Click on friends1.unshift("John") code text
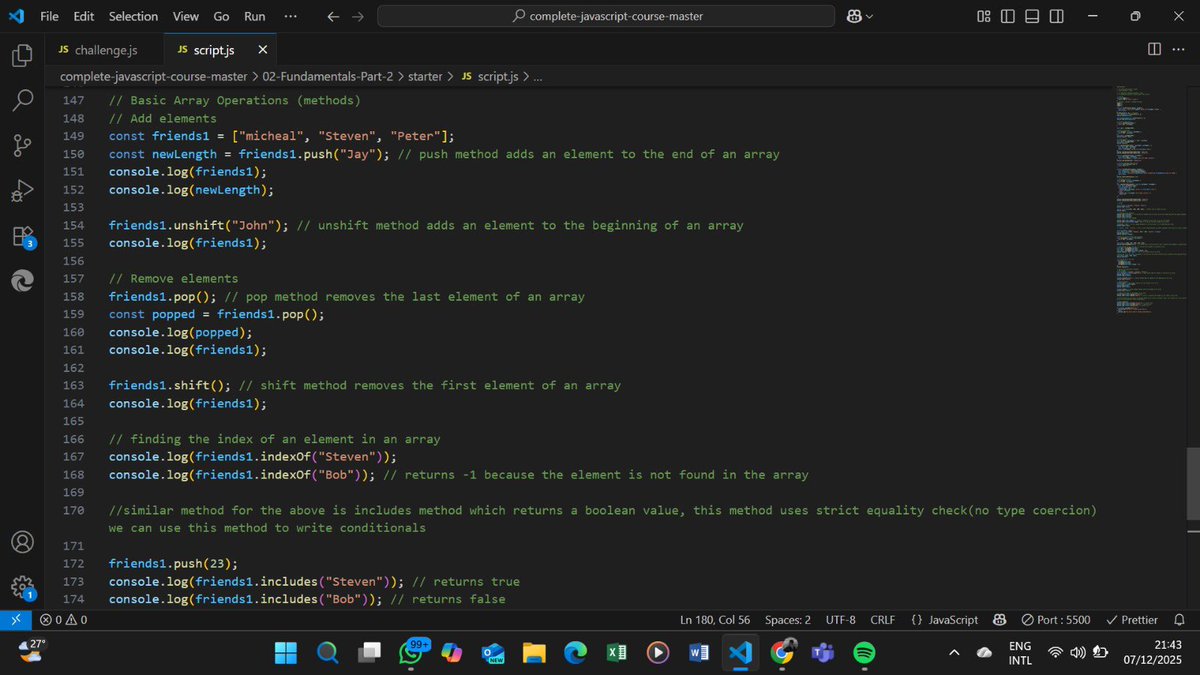The image size is (1200, 675). [x=199, y=225]
